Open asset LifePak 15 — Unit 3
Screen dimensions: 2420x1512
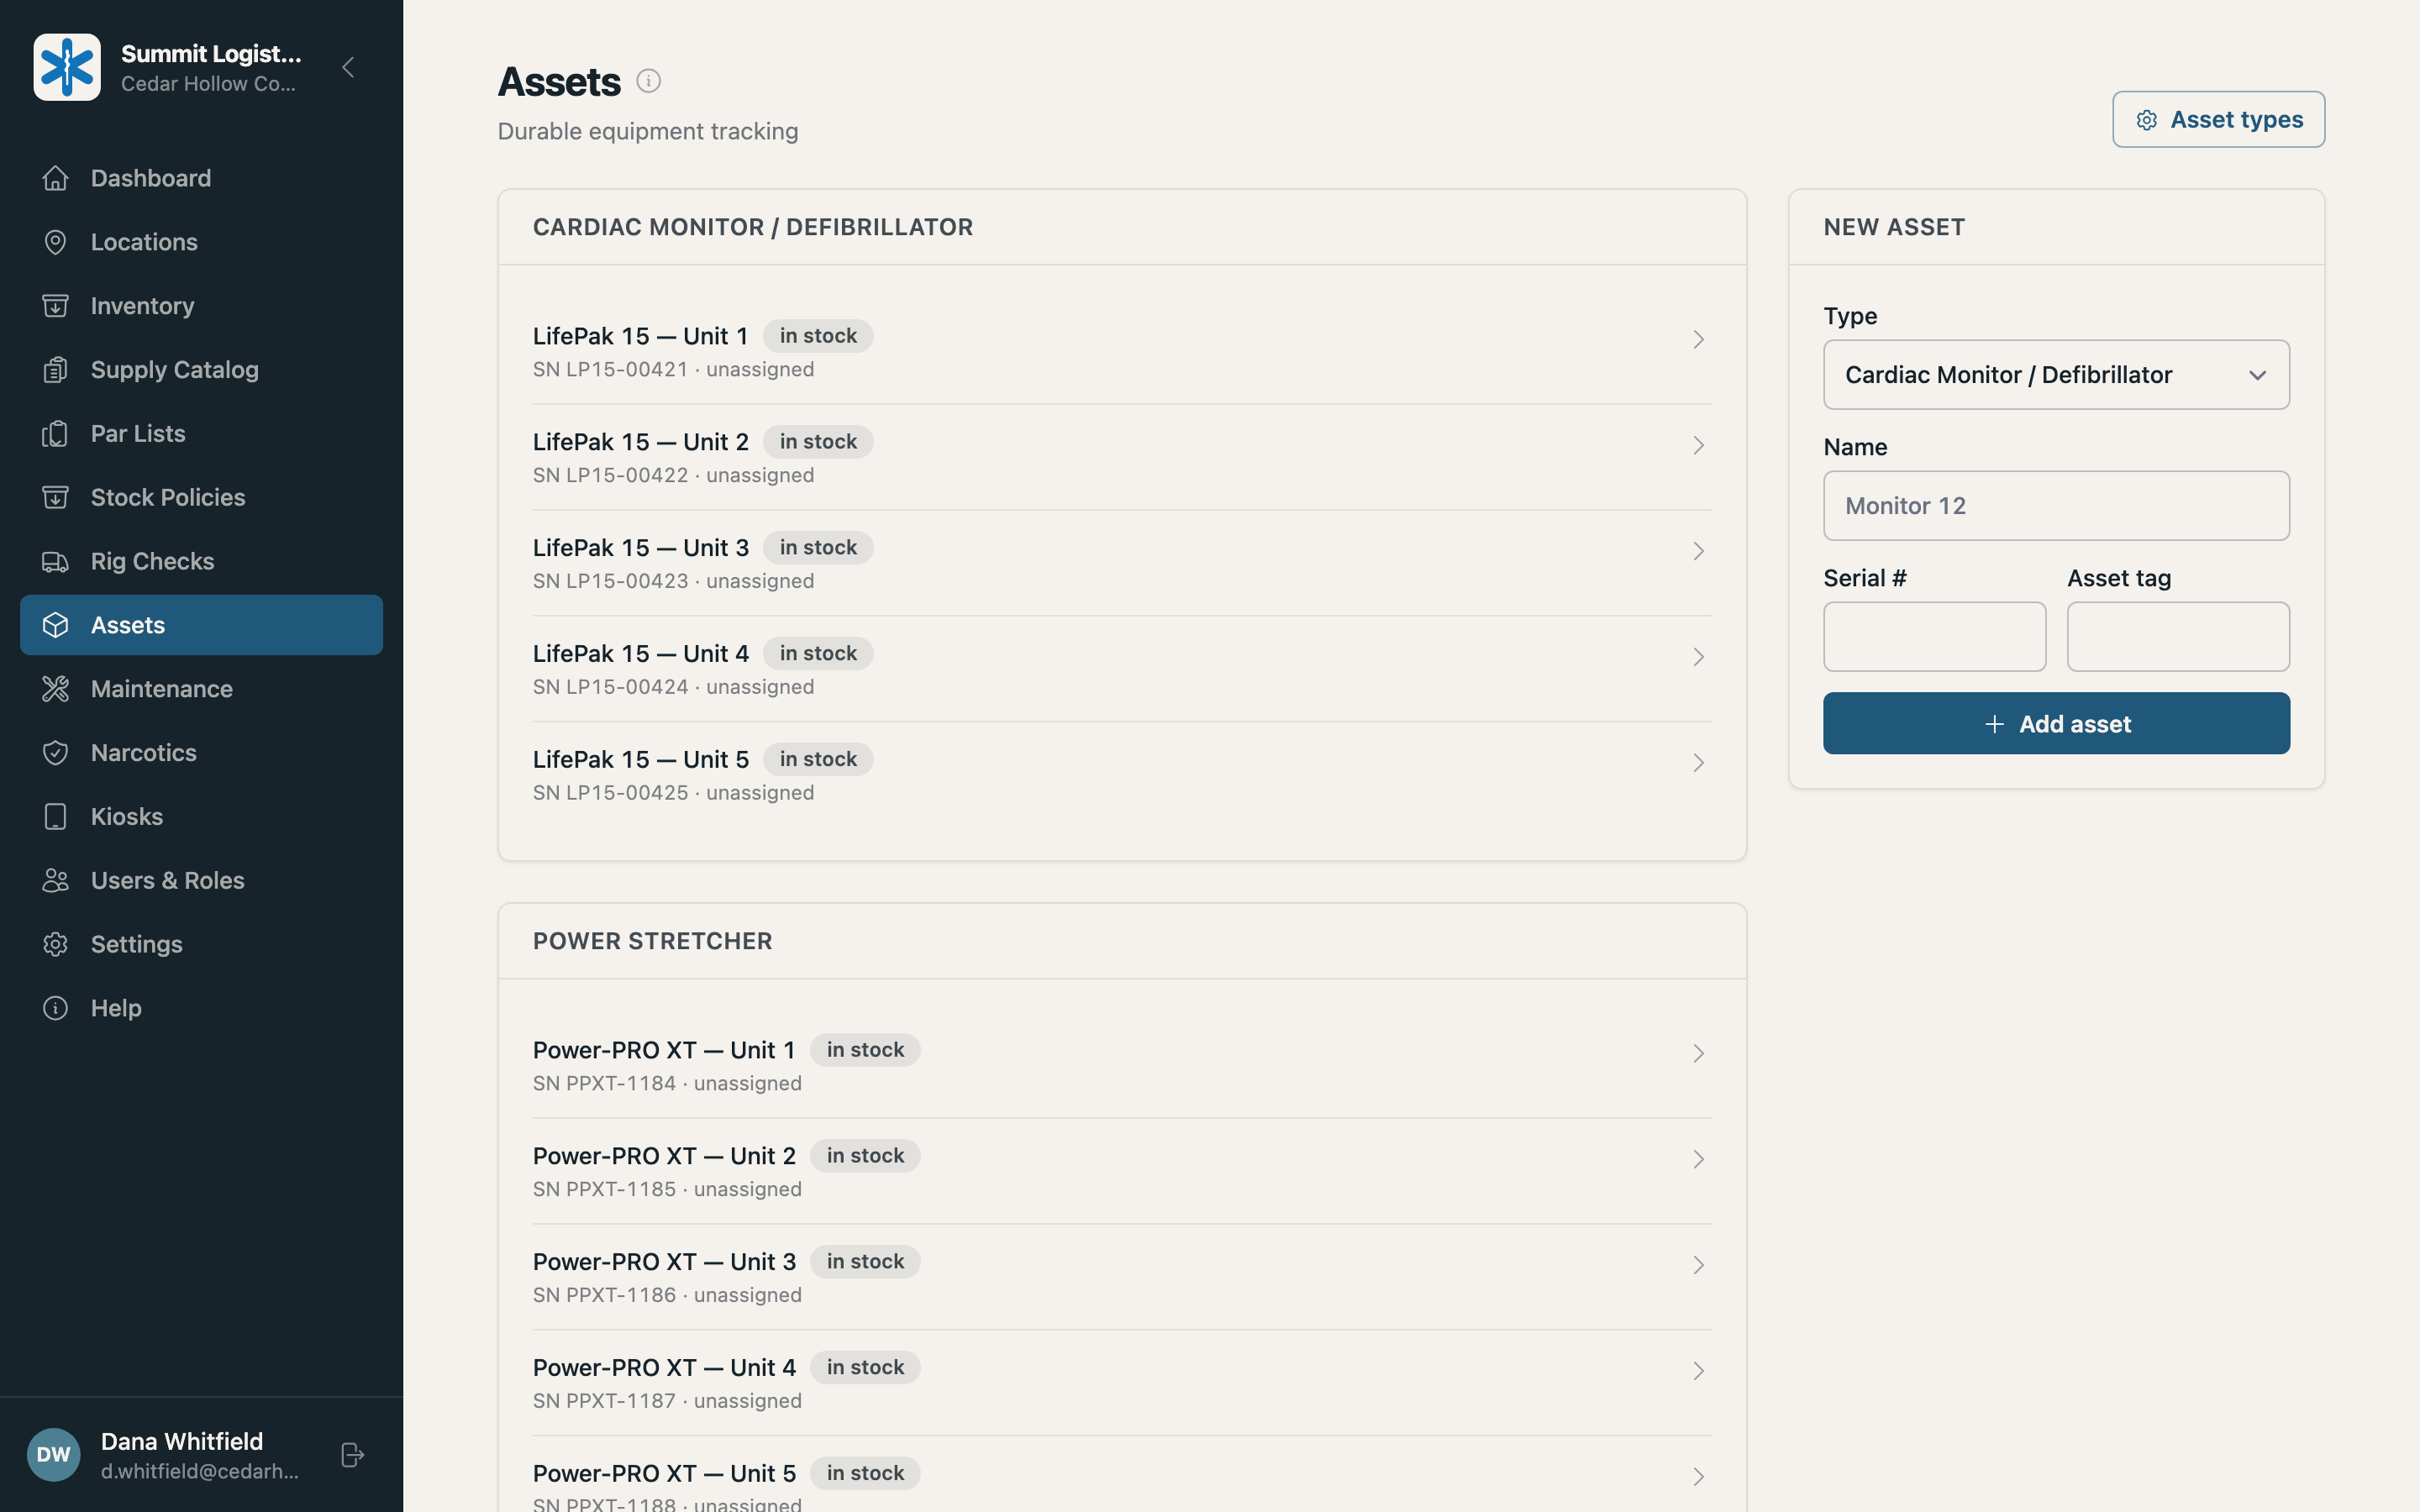coord(1122,563)
